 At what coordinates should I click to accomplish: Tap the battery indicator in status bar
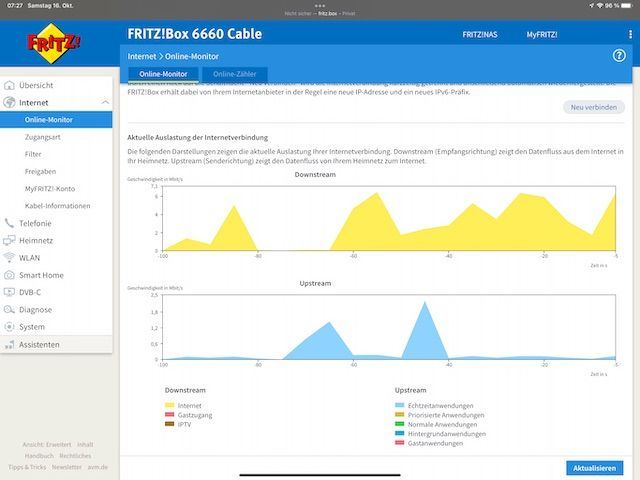[627, 5]
